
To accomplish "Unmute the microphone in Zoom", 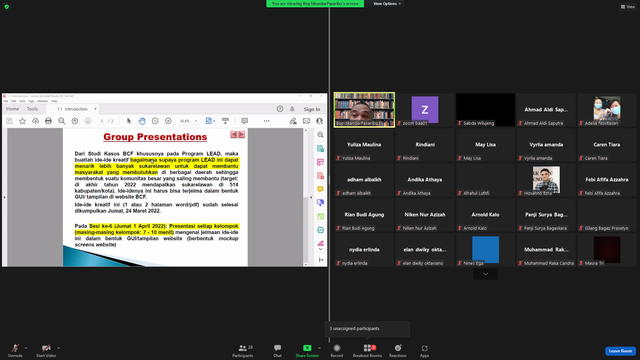I will coord(15,350).
